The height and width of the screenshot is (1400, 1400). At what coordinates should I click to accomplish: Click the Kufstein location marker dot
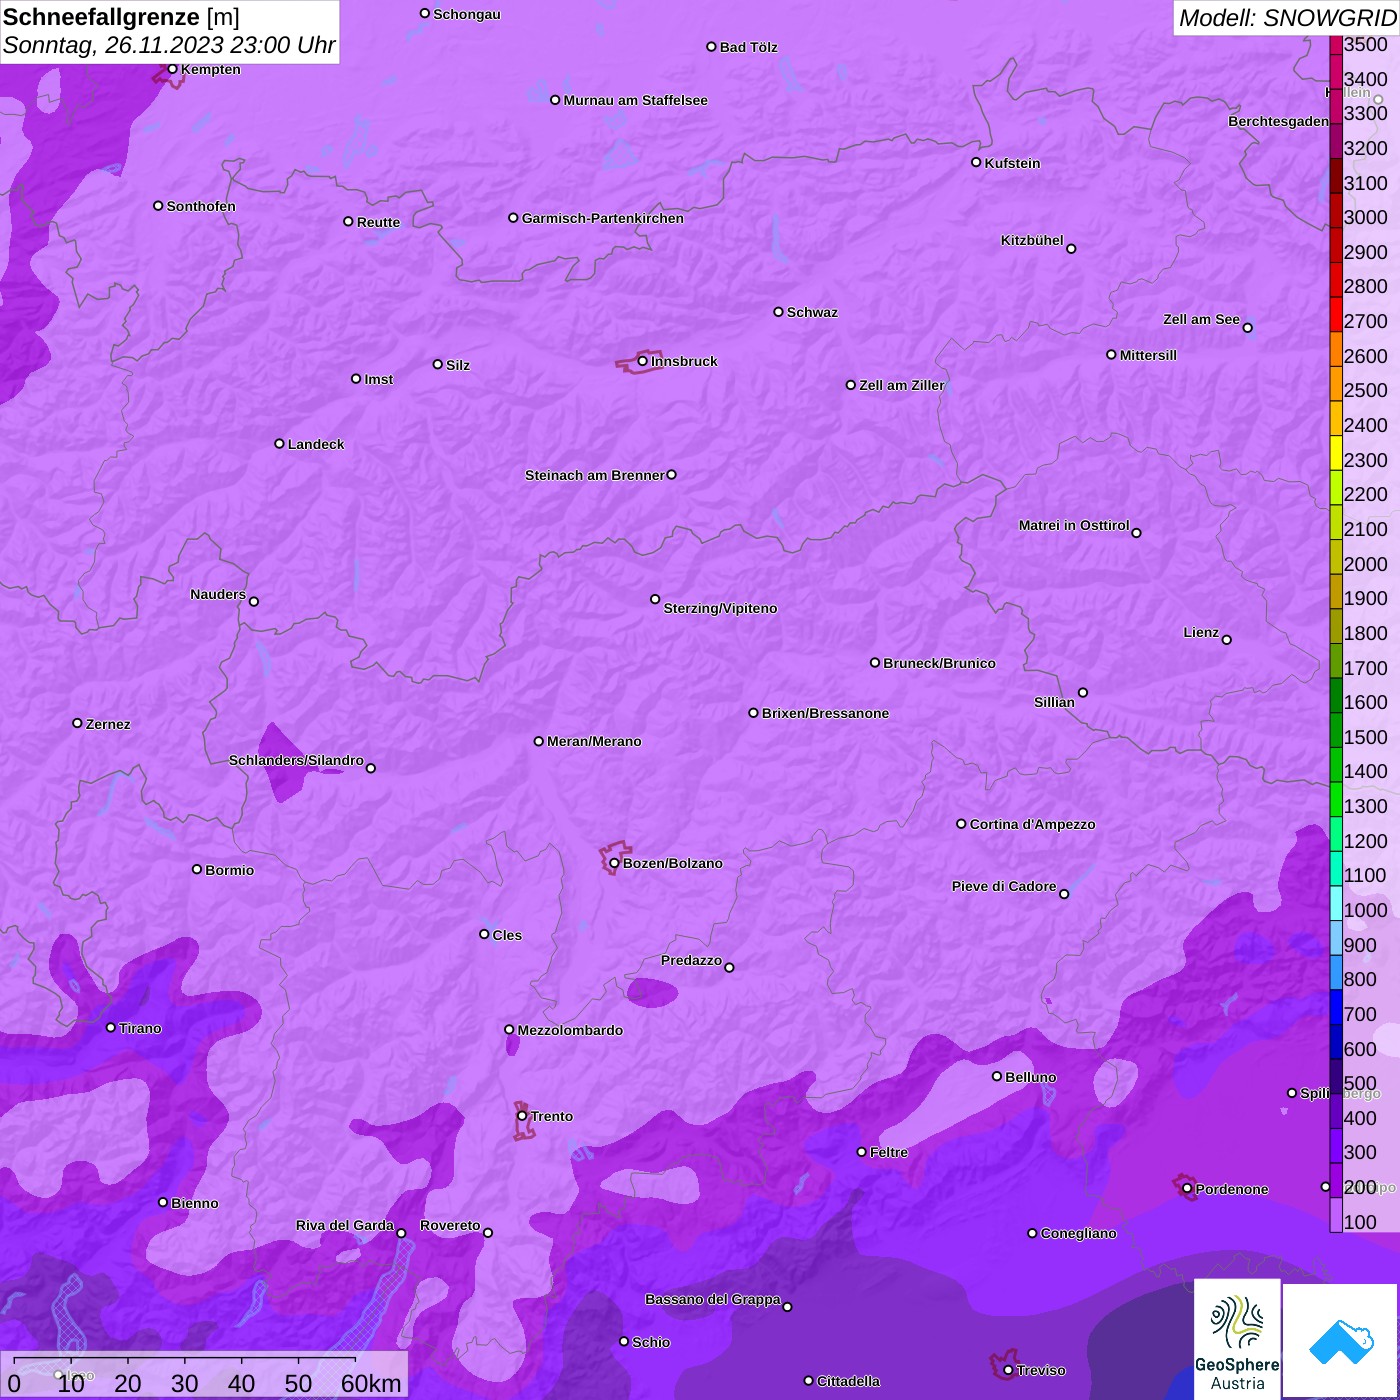tap(976, 162)
